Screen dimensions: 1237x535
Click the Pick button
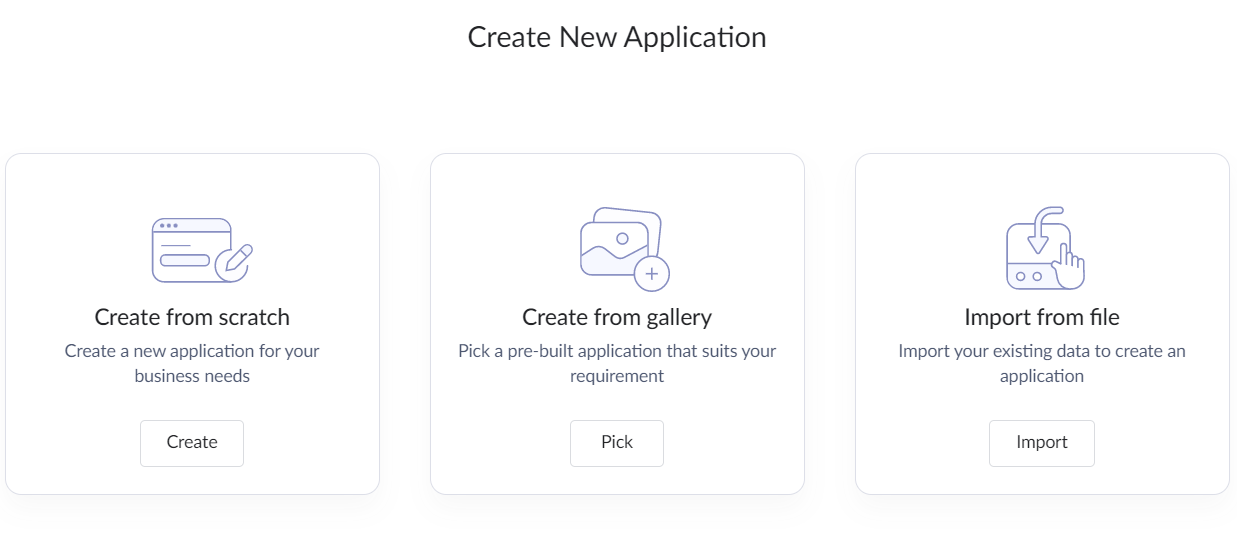[x=617, y=443]
